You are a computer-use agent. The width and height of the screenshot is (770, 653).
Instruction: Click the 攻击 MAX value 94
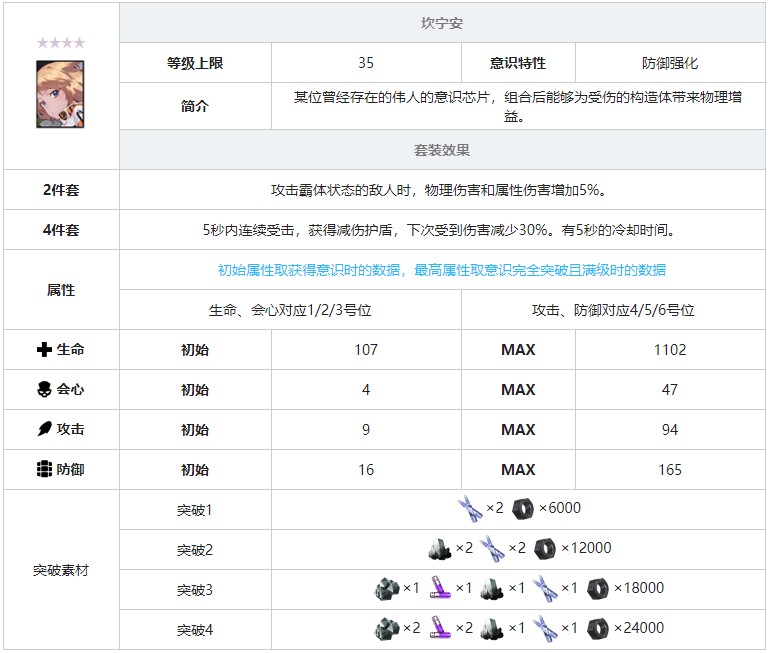pos(670,430)
